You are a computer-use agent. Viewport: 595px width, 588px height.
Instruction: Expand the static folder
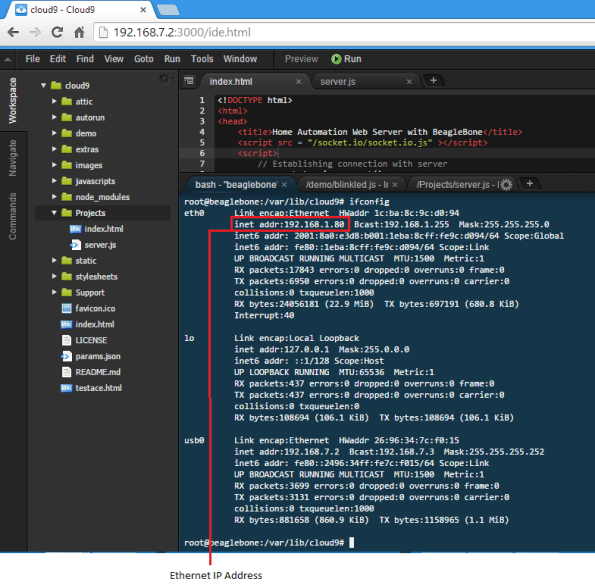coord(54,261)
